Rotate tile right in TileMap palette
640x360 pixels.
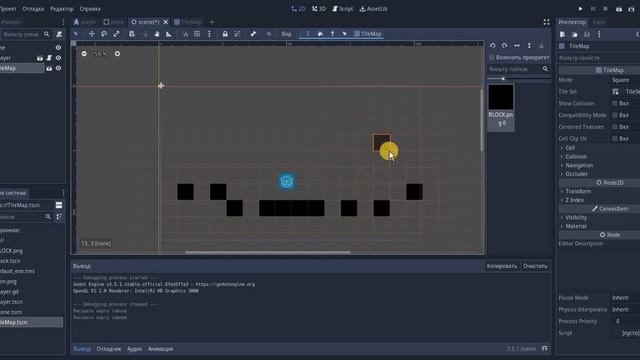[x=504, y=46]
